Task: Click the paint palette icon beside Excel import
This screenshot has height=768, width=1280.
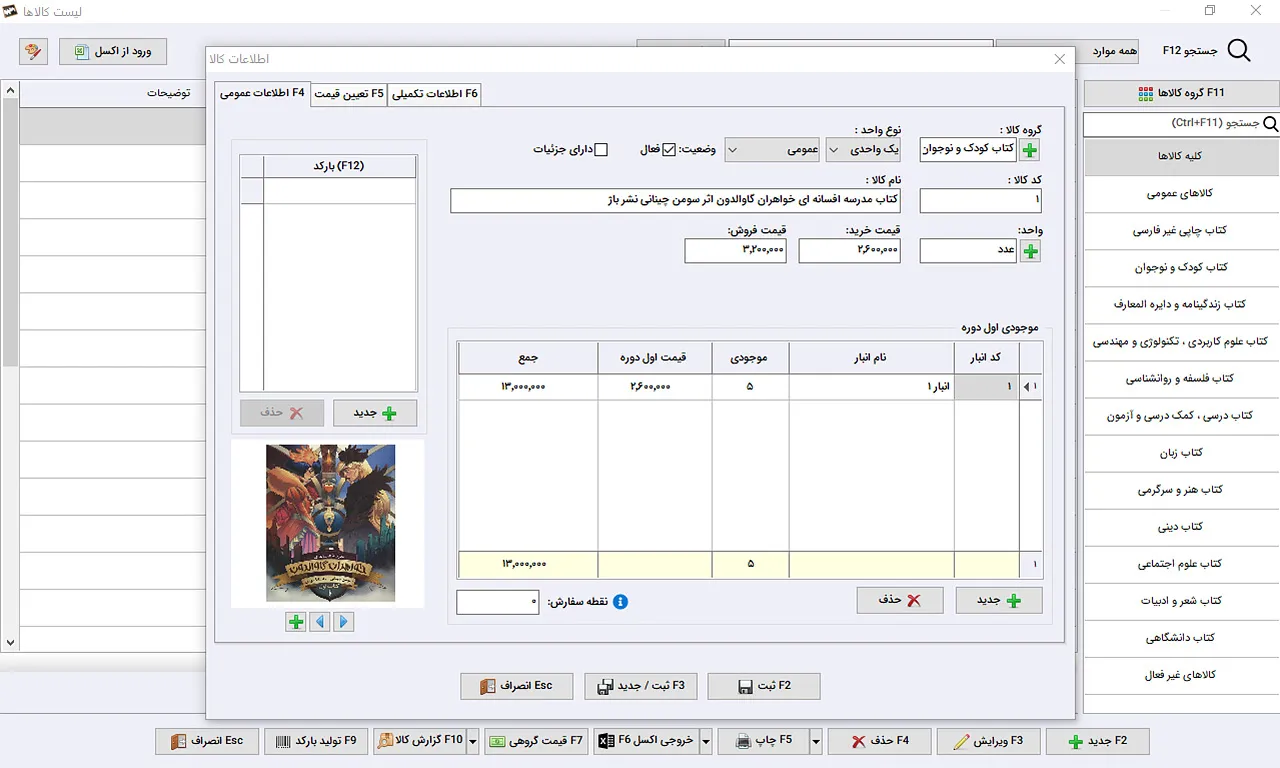Action: [33, 51]
